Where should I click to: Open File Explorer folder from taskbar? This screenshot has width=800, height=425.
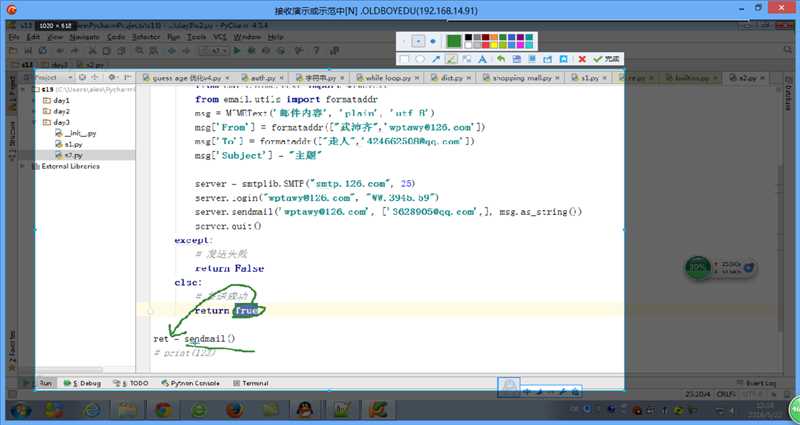128,410
